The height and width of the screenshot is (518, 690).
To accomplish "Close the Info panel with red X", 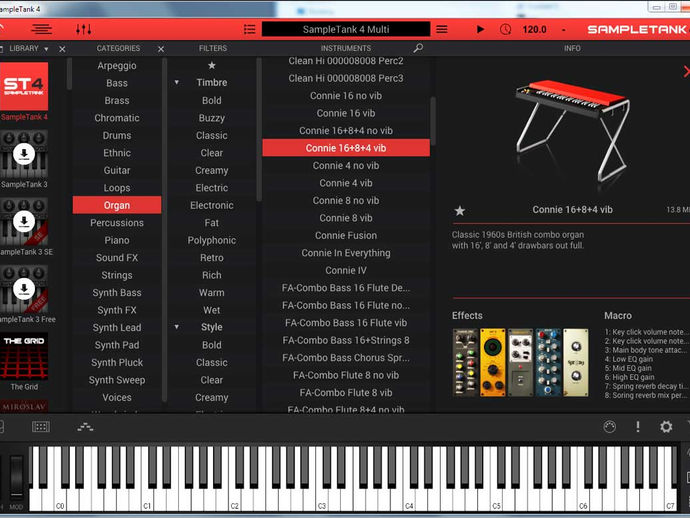I will (x=686, y=71).
